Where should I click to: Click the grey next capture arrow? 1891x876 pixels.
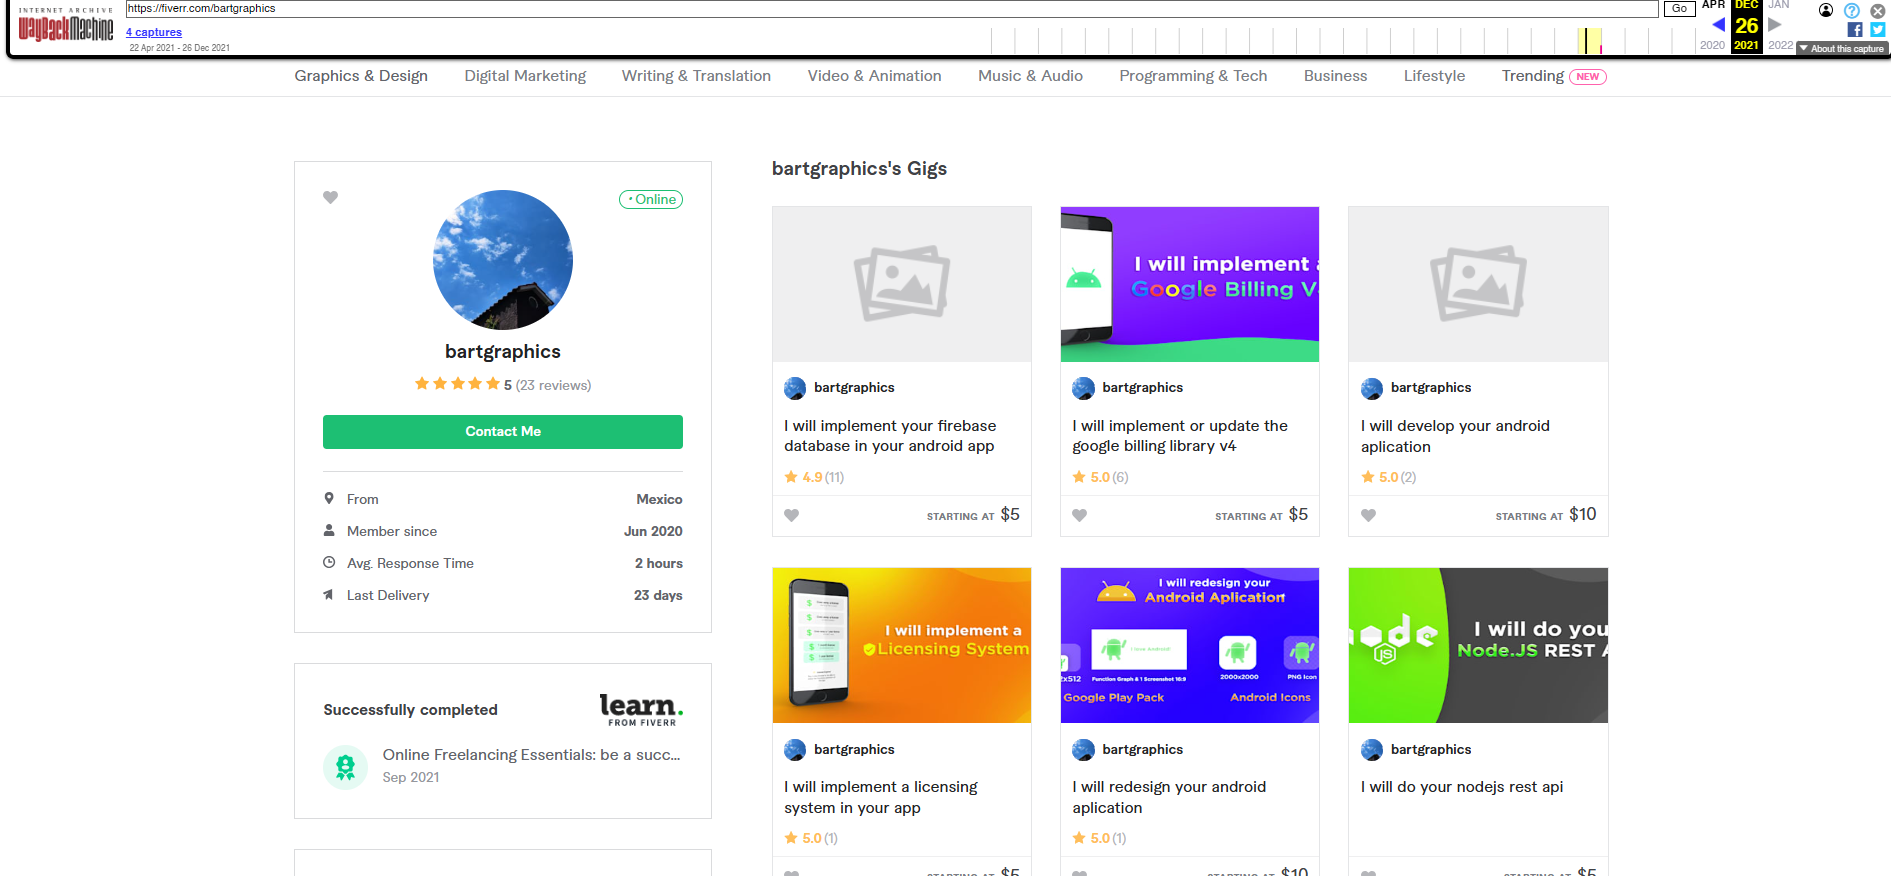(x=1775, y=25)
